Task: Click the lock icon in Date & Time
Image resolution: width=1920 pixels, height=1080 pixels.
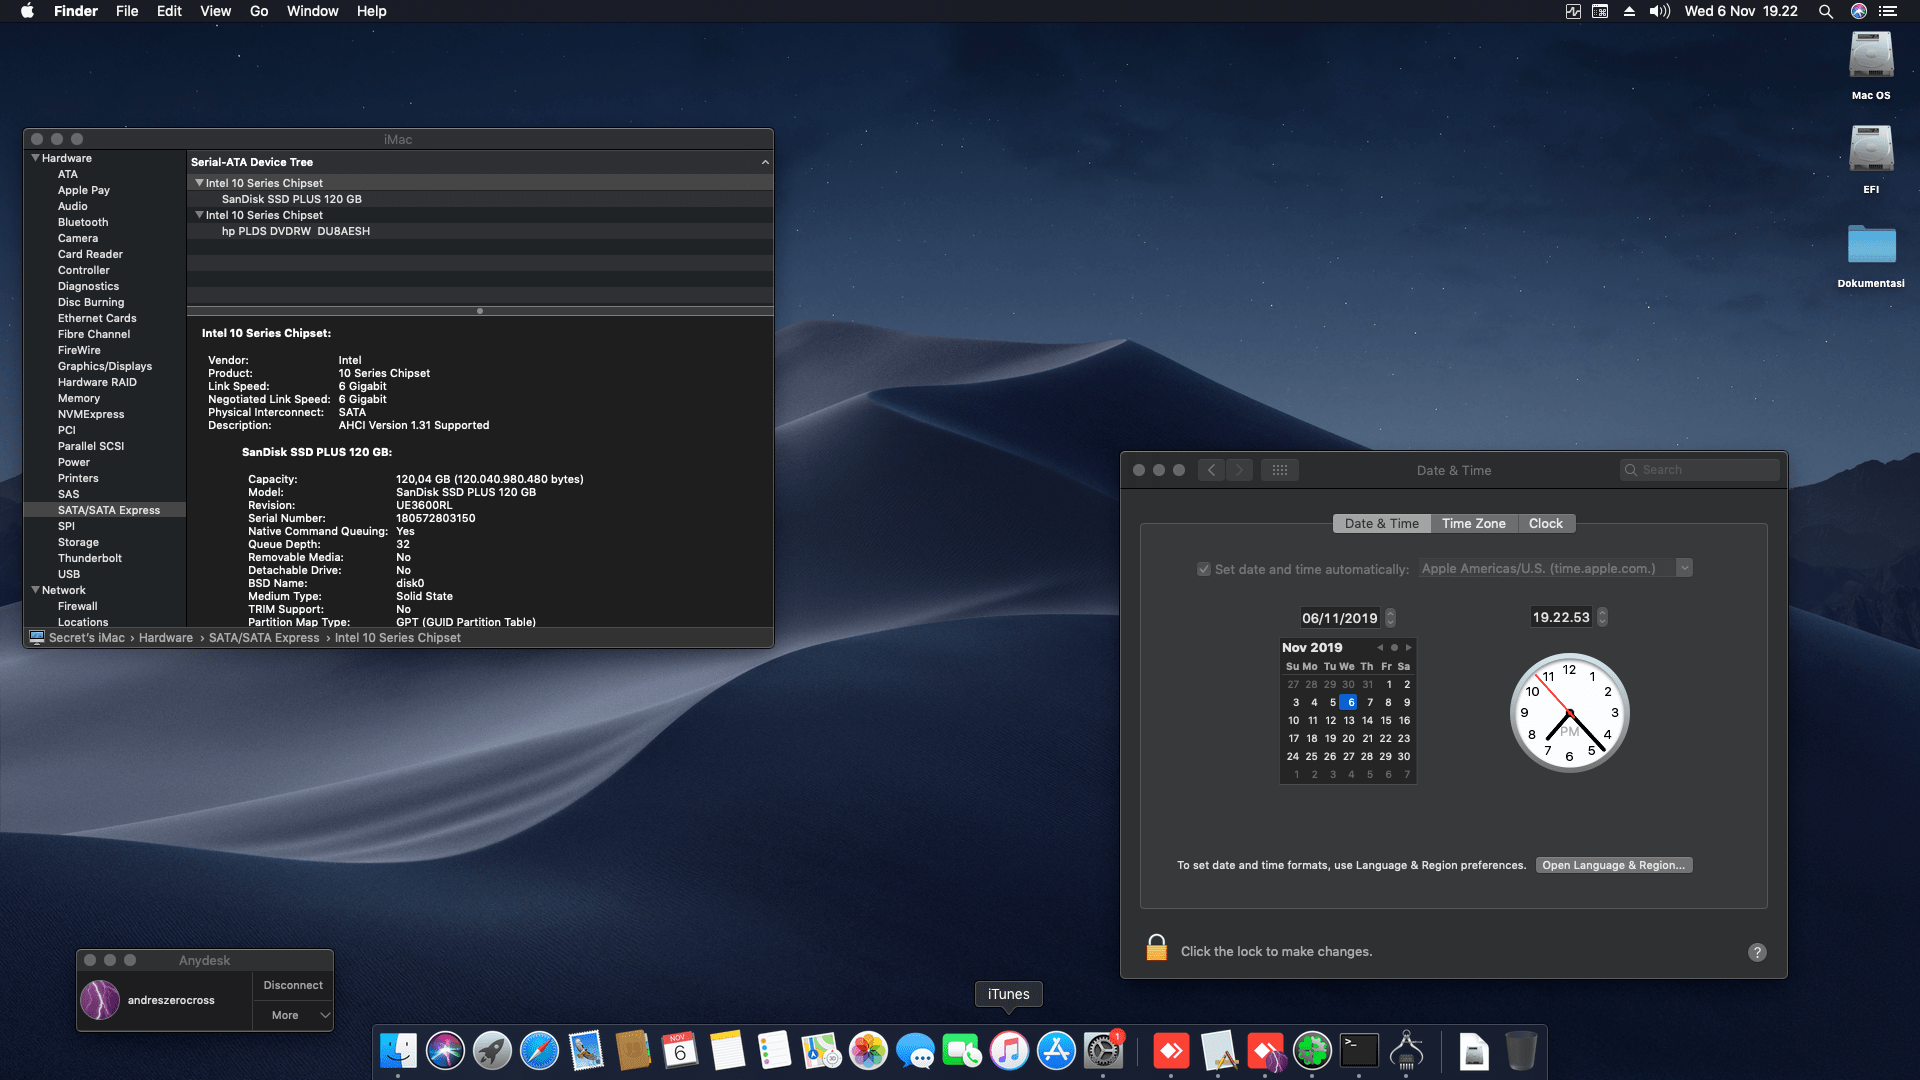Action: pos(1157,946)
